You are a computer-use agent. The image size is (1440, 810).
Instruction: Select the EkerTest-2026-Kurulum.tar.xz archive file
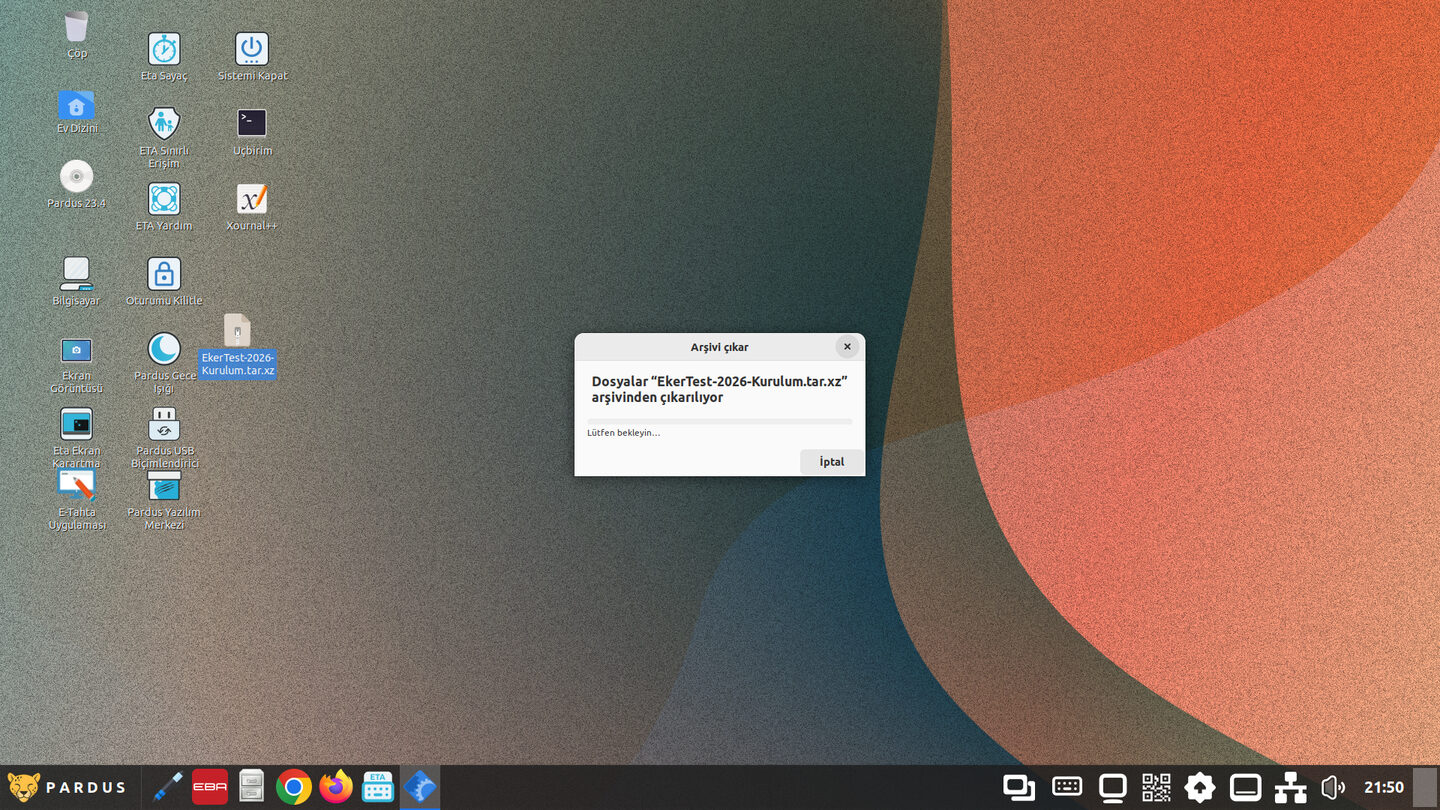[237, 331]
